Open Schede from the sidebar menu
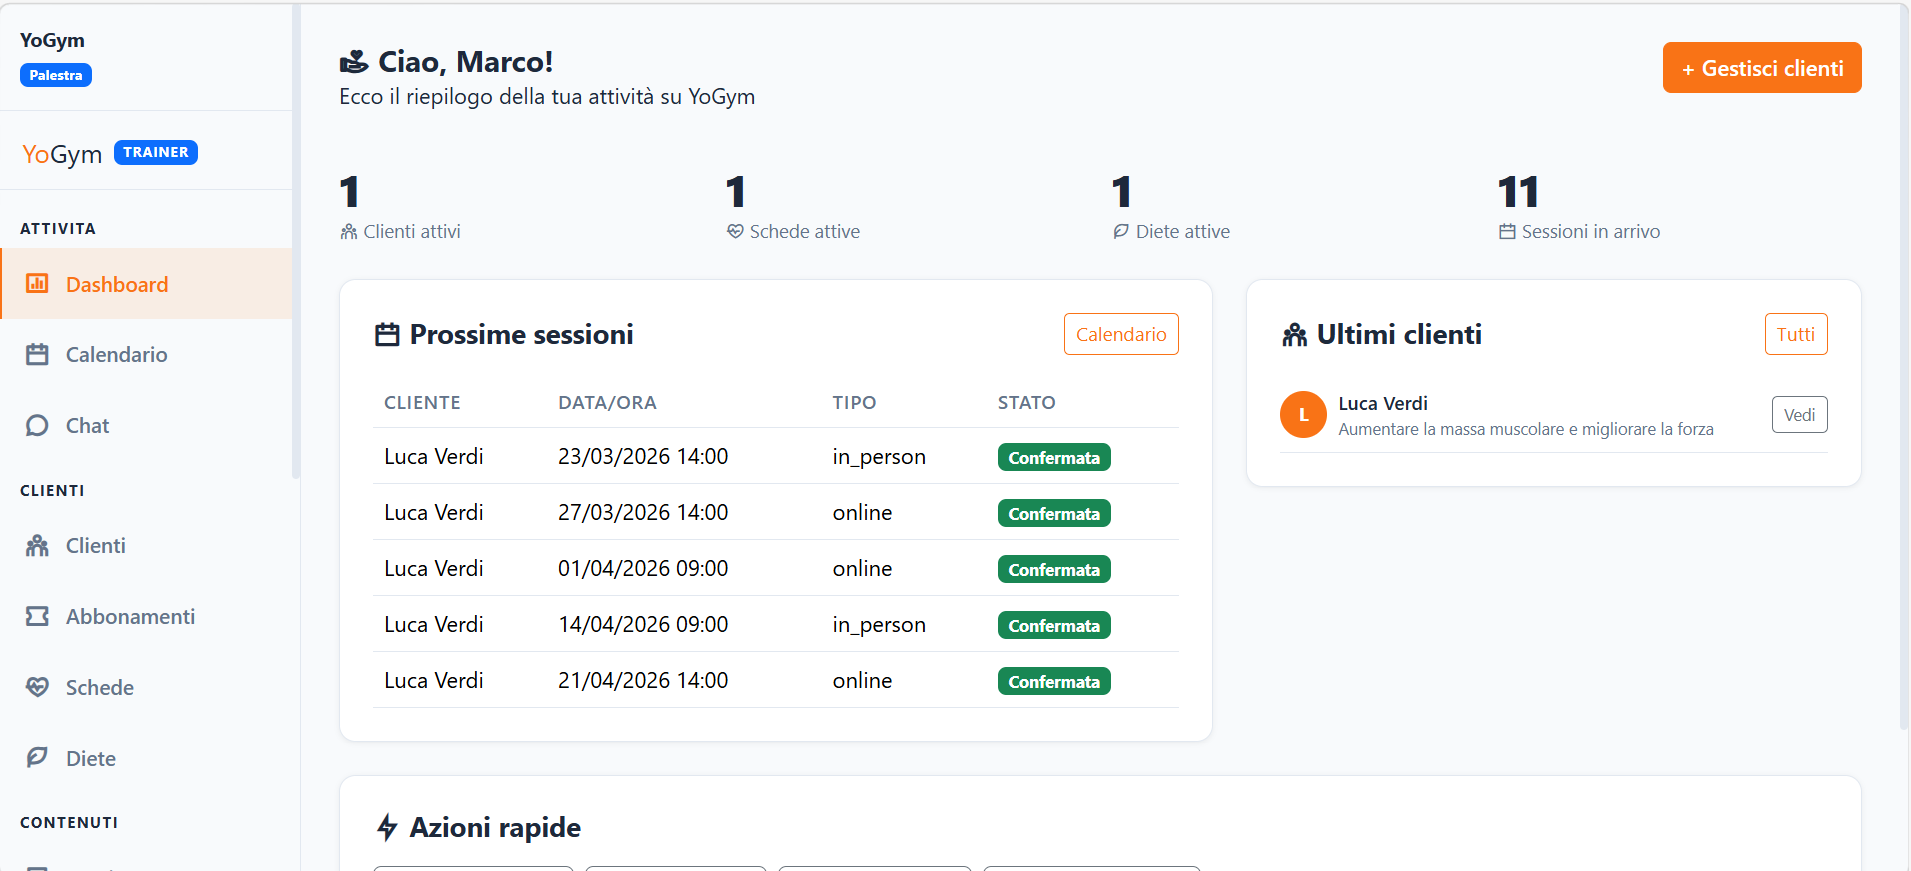The width and height of the screenshot is (1911, 871). pos(99,688)
